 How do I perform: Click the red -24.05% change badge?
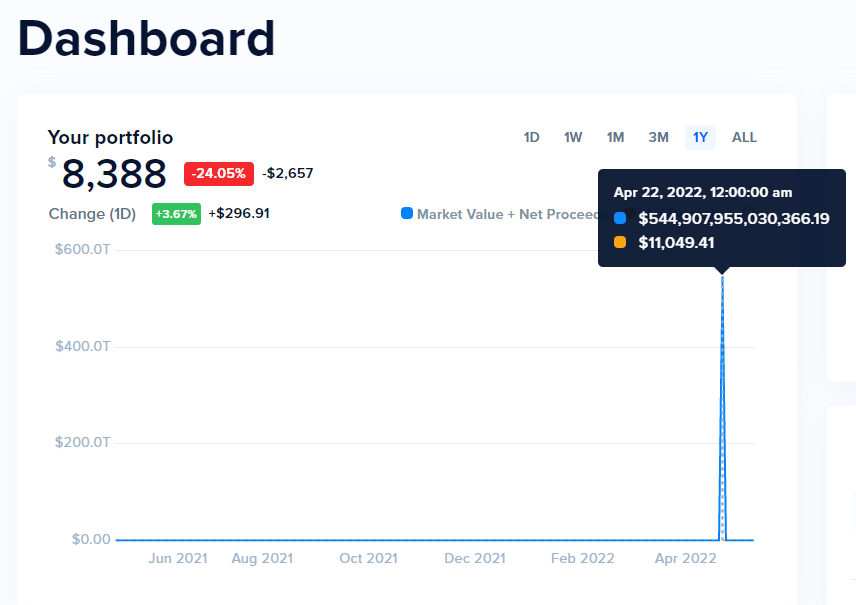(x=218, y=174)
